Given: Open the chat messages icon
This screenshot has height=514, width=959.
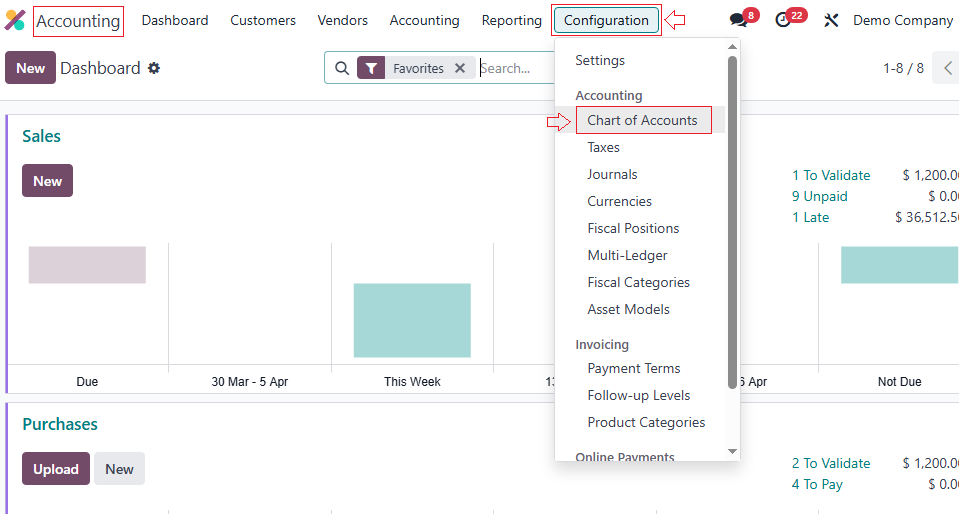Looking at the screenshot, I should tap(738, 20).
